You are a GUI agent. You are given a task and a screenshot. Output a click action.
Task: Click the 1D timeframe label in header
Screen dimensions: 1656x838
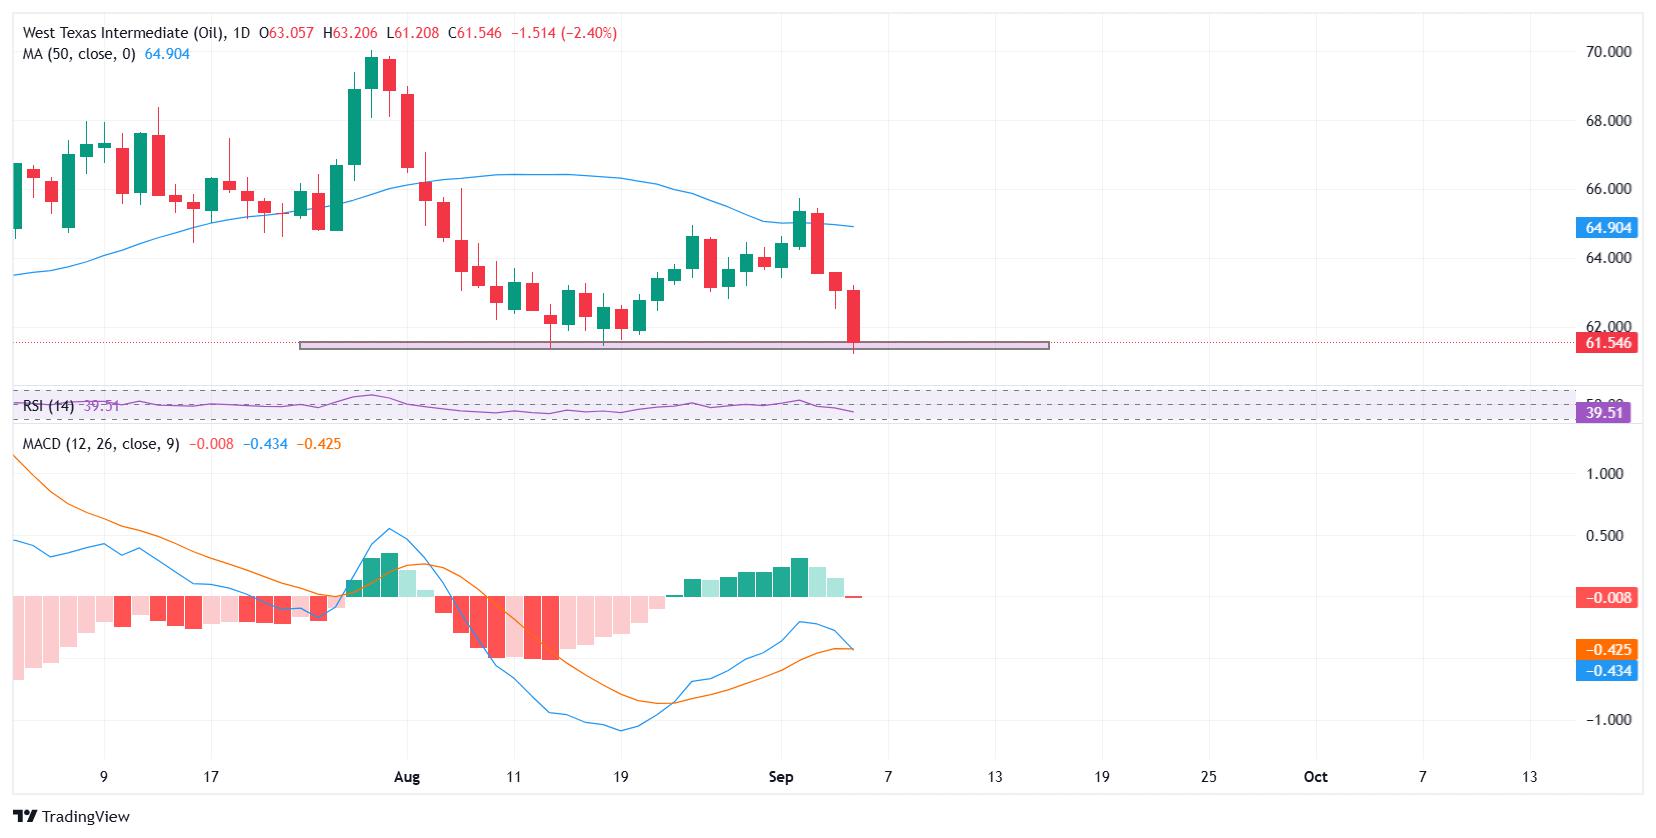(243, 33)
